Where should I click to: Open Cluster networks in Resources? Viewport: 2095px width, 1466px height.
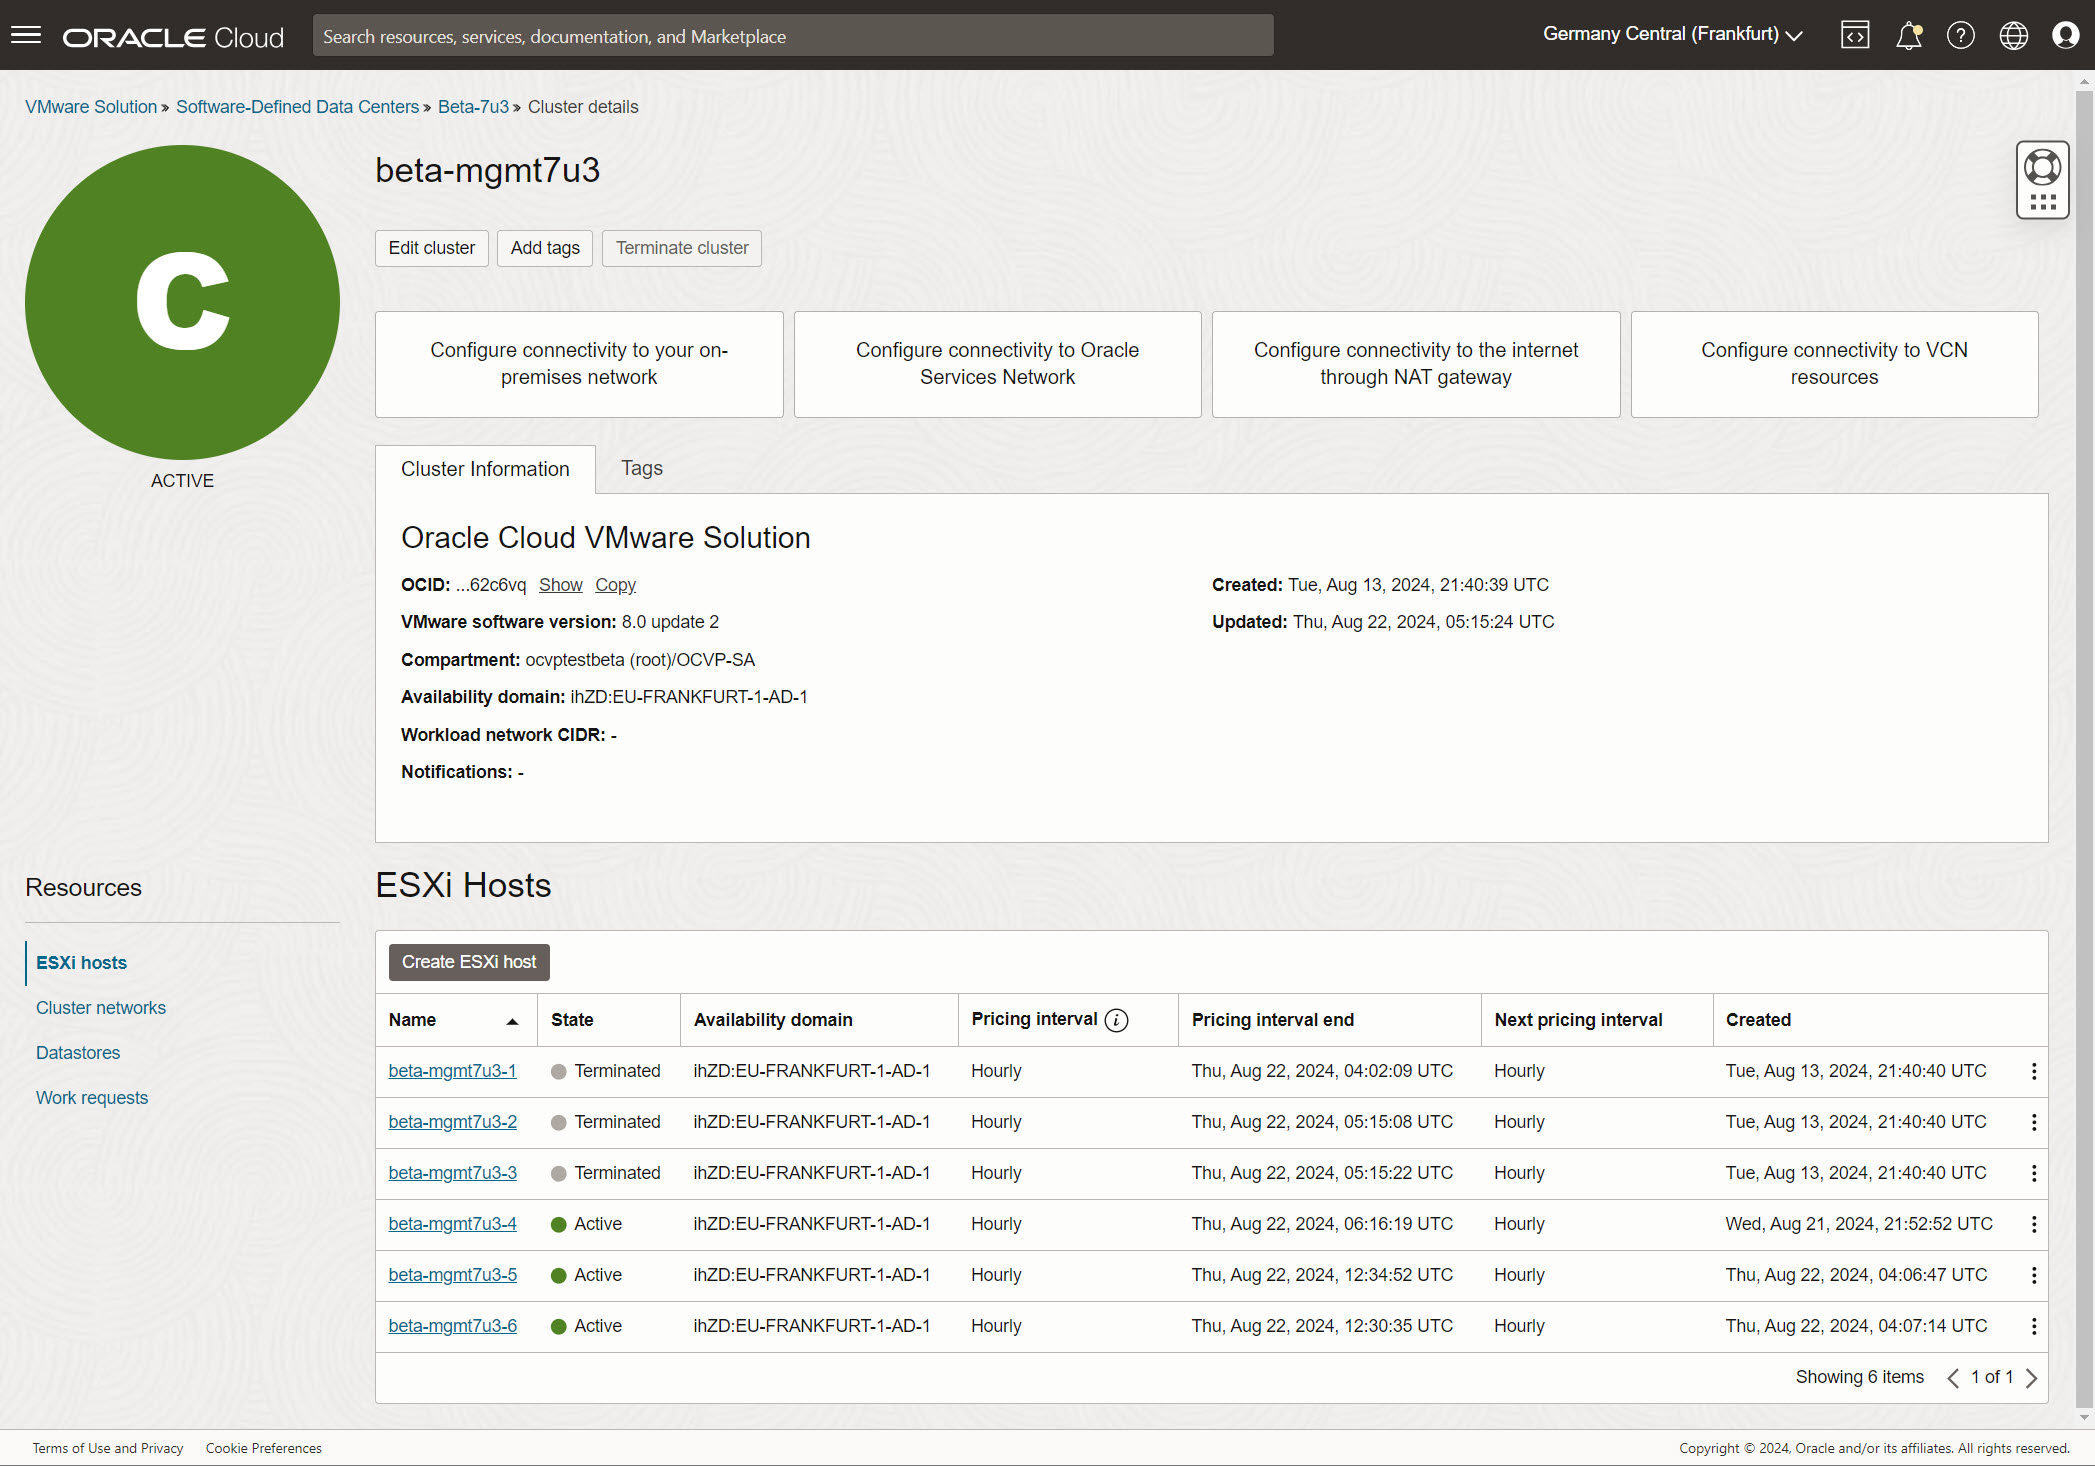coord(101,1008)
